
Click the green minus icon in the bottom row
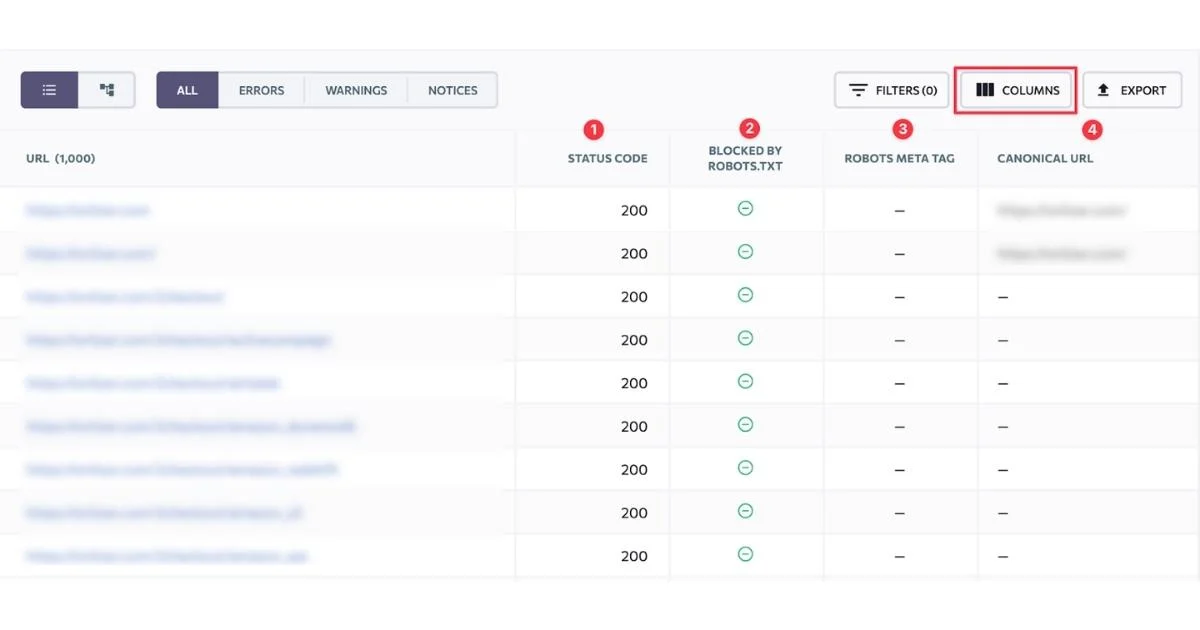[745, 556]
